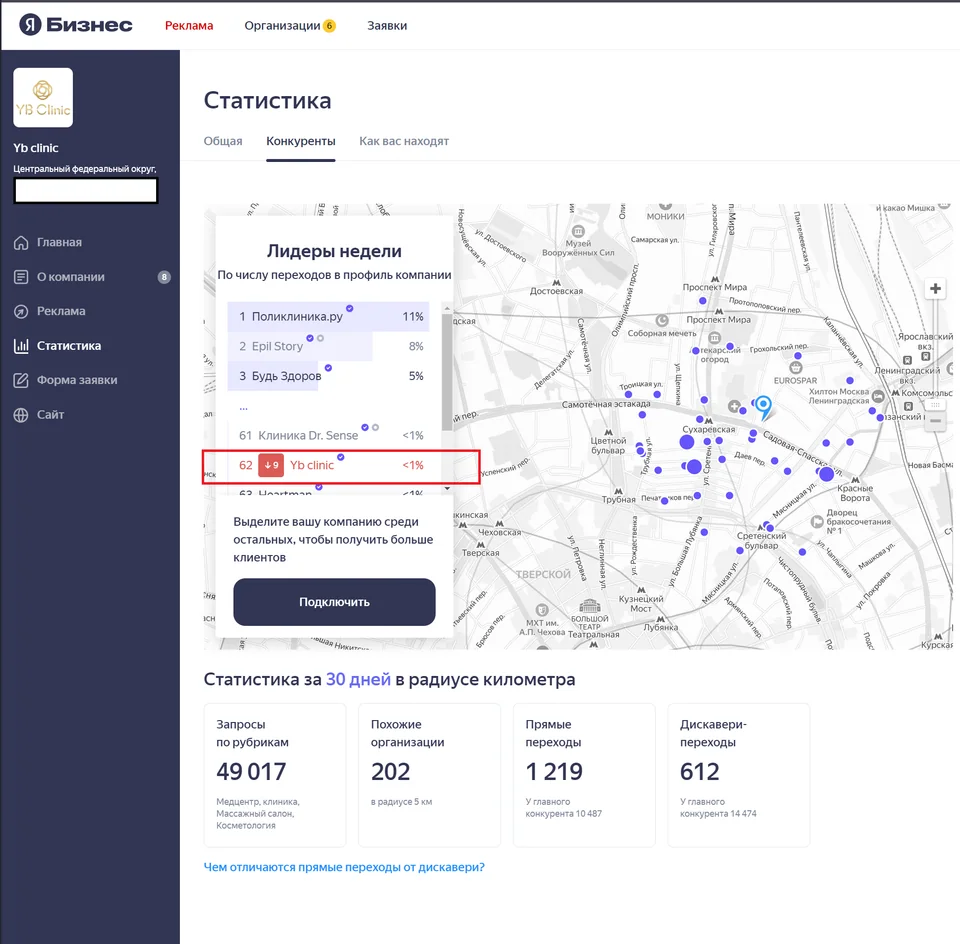
Task: Click the Похожие организации value 202
Action: [x=391, y=771]
